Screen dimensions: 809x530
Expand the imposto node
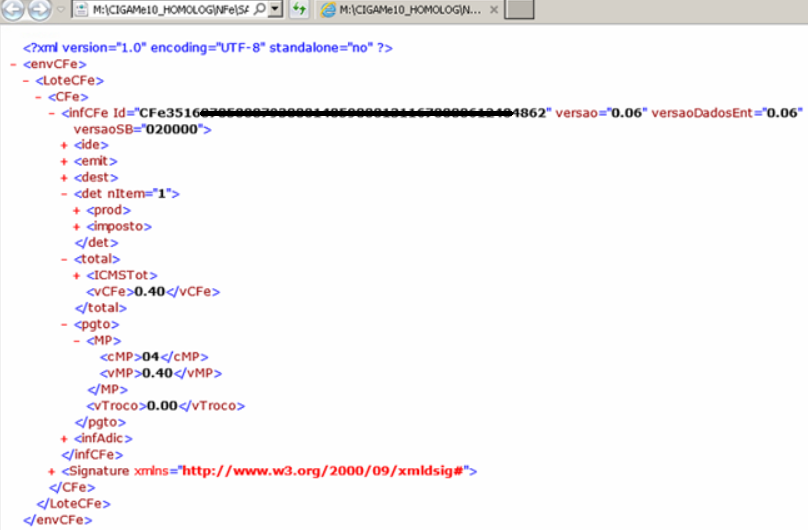pyautogui.click(x=77, y=227)
